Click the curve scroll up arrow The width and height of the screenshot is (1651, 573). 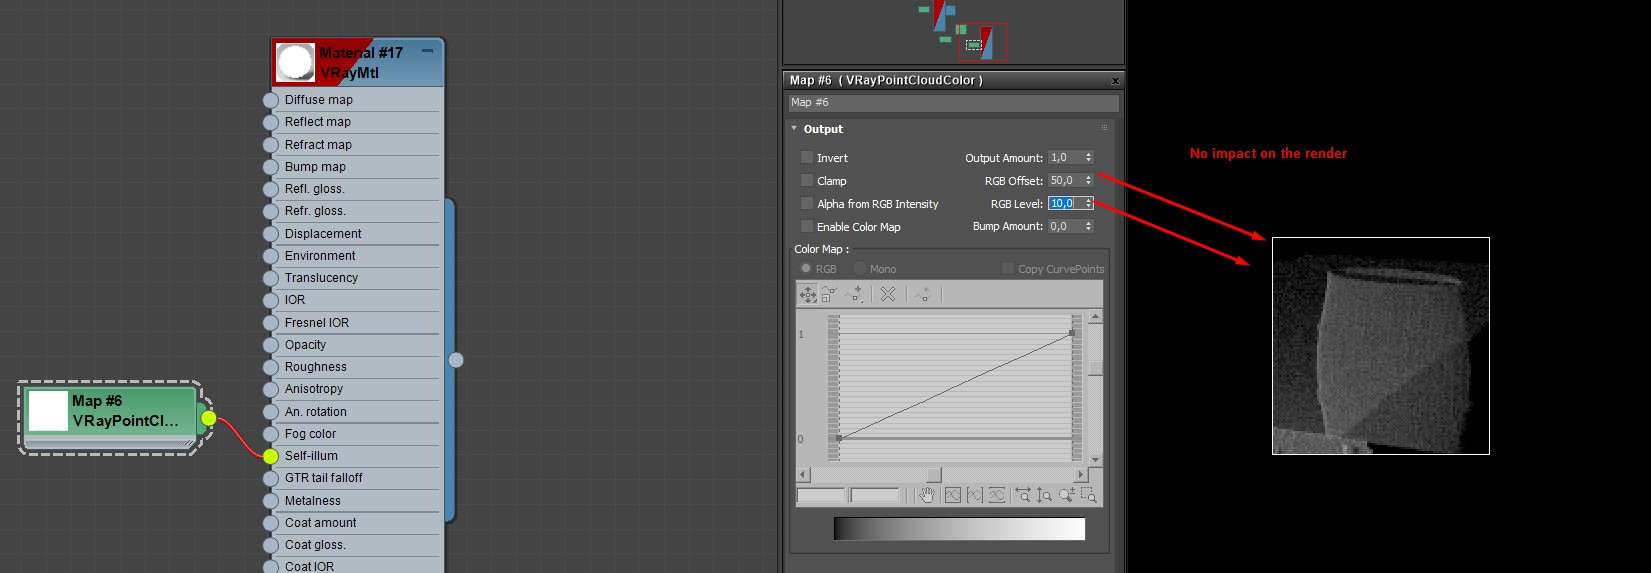1096,317
